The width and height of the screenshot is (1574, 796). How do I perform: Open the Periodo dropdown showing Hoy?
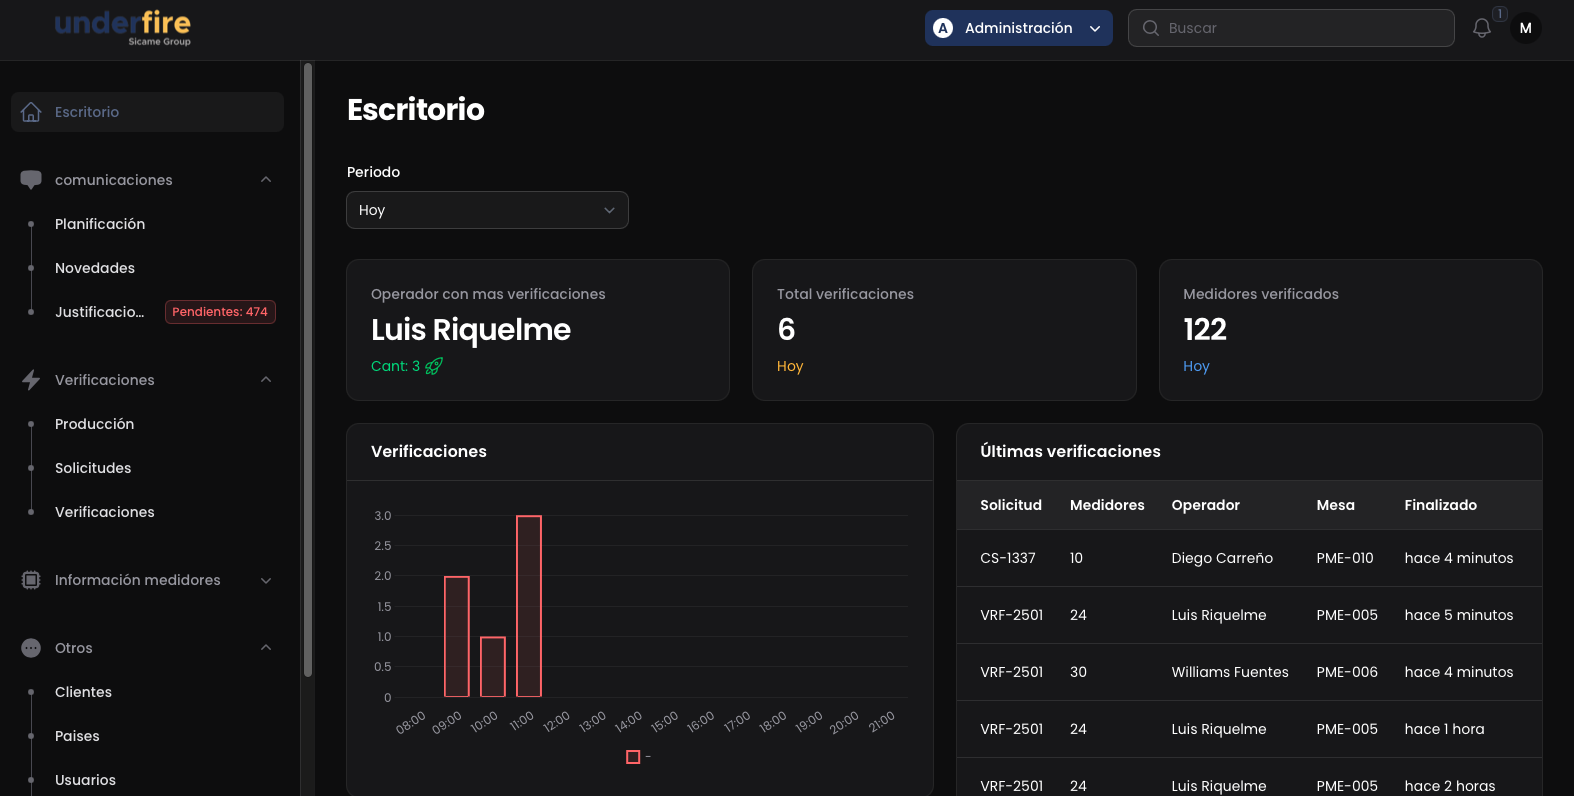pos(487,210)
